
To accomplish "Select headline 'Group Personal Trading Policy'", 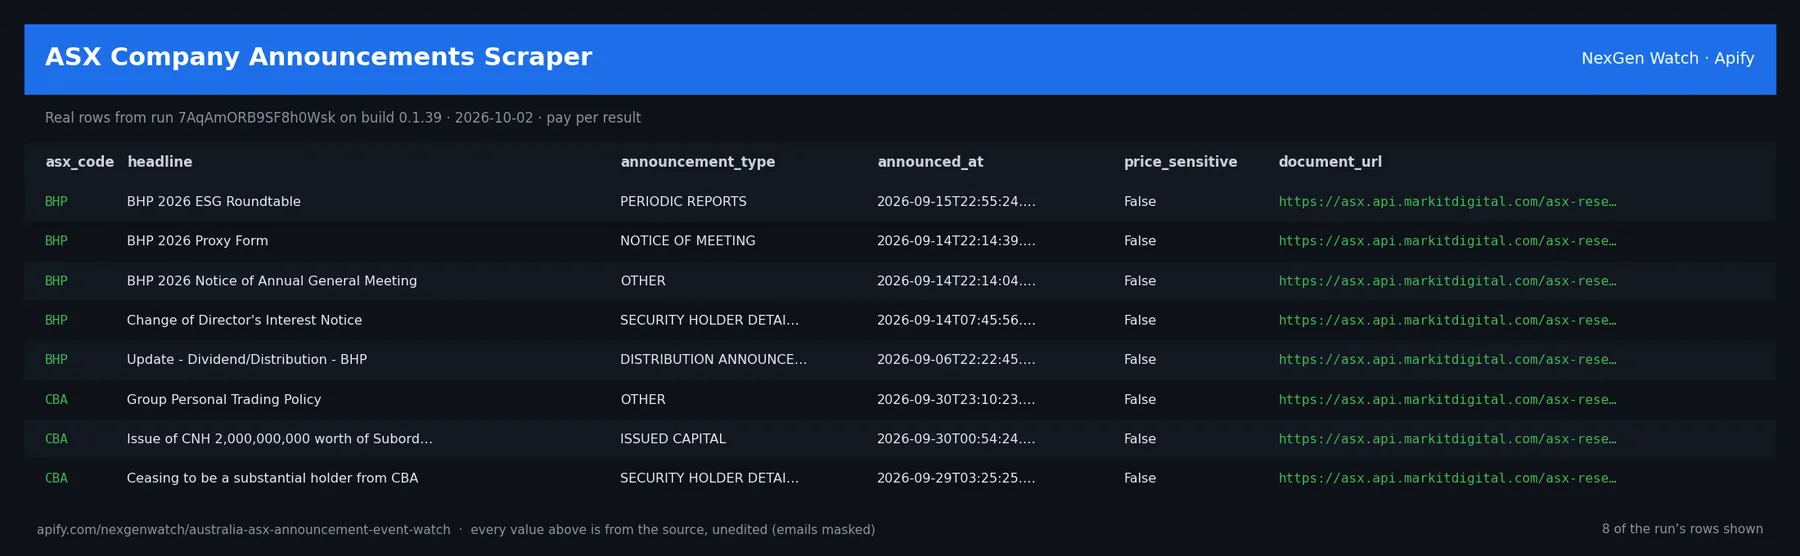I will coord(224,400).
